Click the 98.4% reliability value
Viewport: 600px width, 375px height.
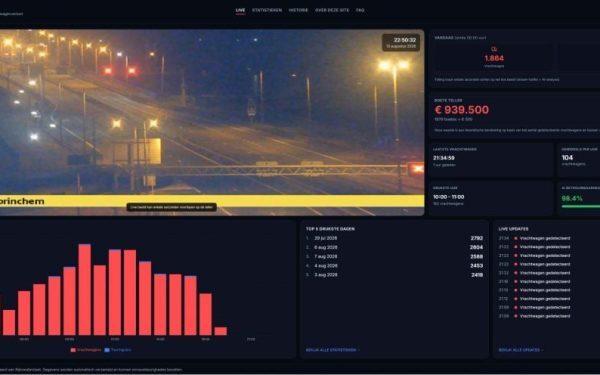click(572, 198)
